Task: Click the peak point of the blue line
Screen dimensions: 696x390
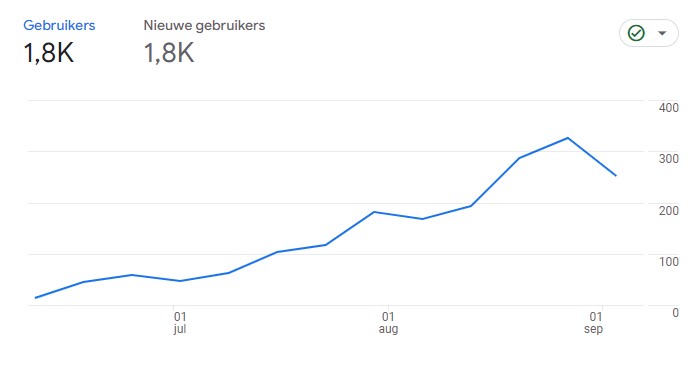Action: click(568, 138)
